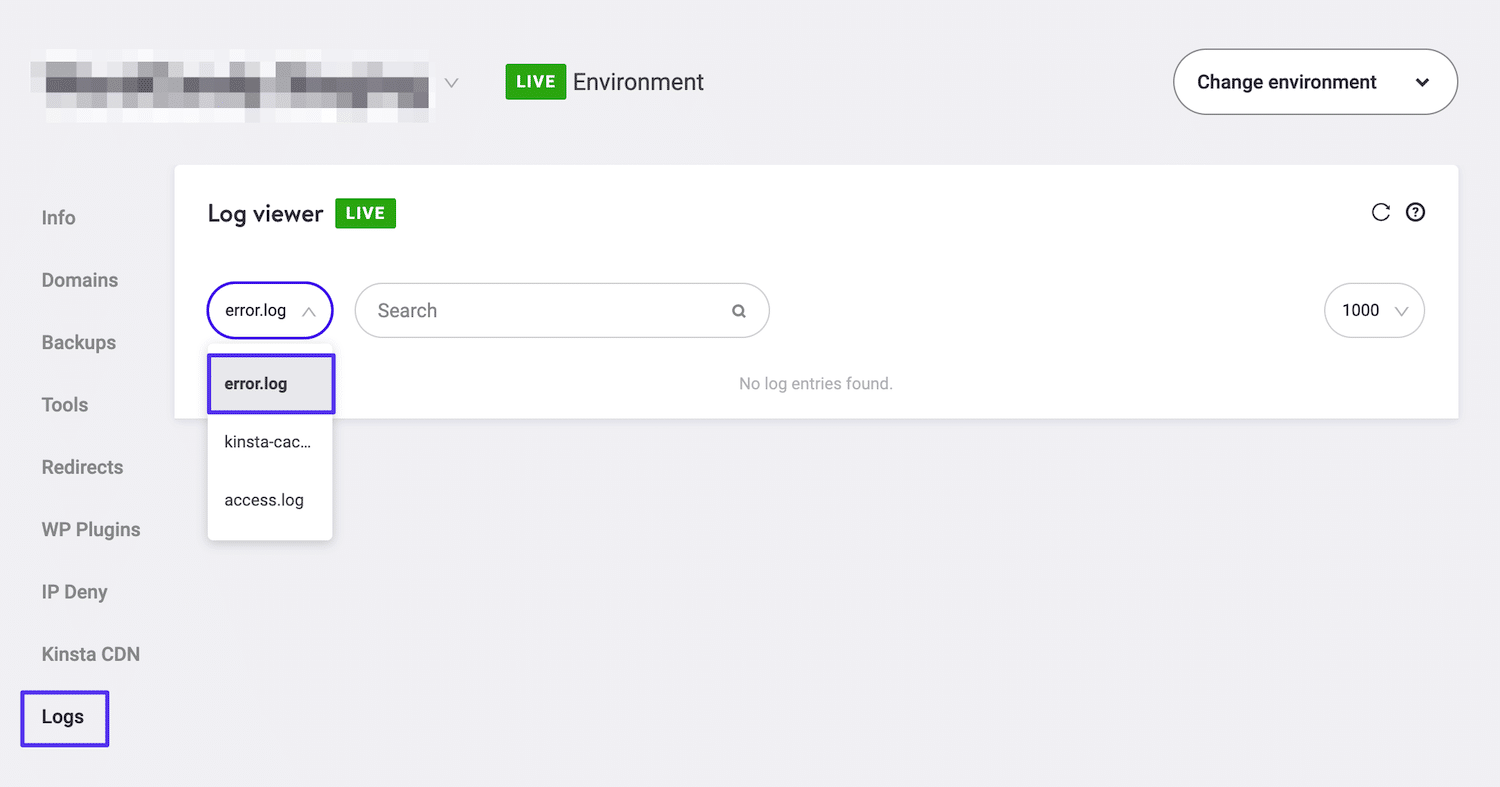Image resolution: width=1500 pixels, height=787 pixels.
Task: Select access.log from the file list
Action: point(264,499)
